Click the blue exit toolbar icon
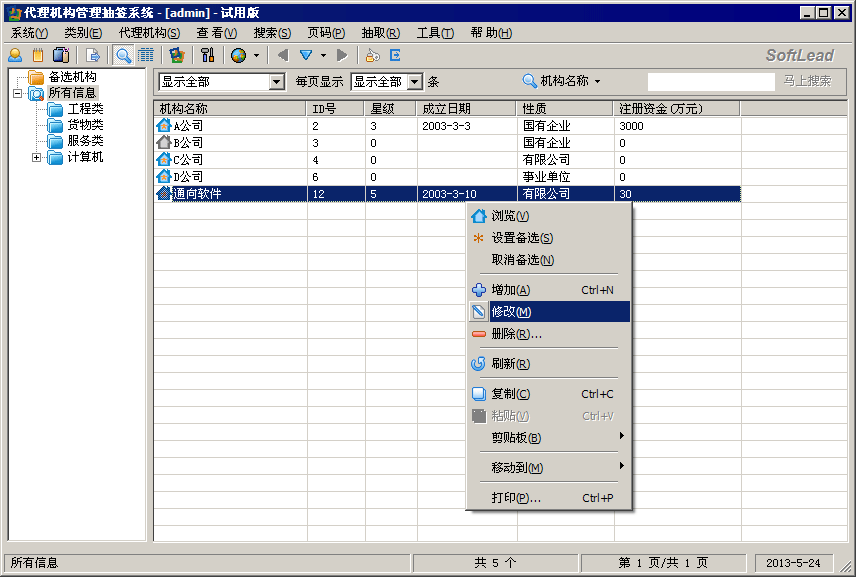The height and width of the screenshot is (577, 856). pyautogui.click(x=395, y=55)
